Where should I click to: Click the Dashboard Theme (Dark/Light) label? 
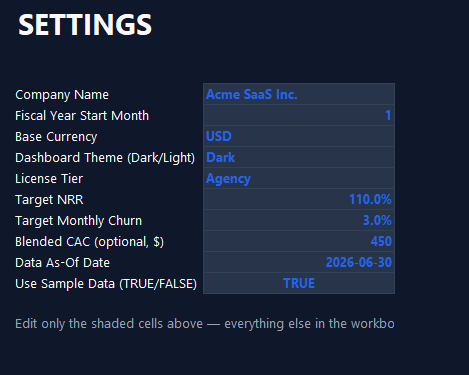105,158
